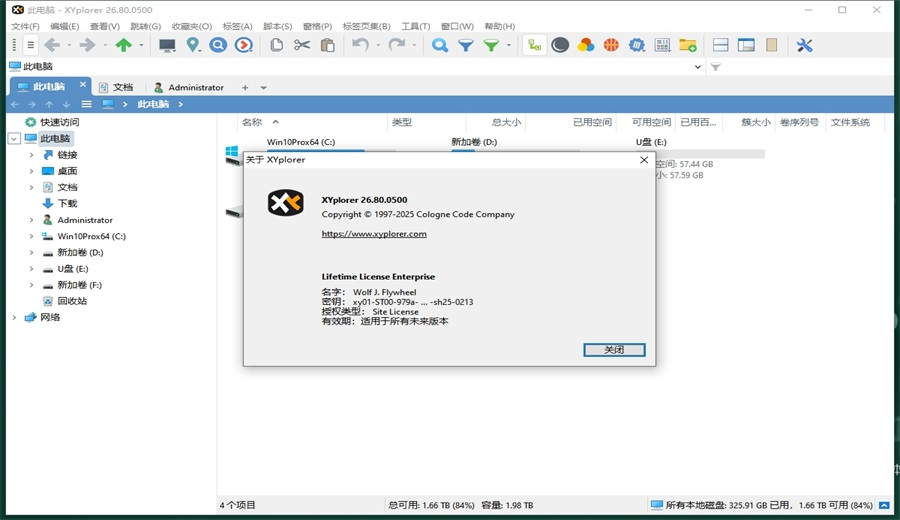The image size is (900, 520).
Task: Click the Copy icon in the toolbar
Action: pyautogui.click(x=277, y=45)
